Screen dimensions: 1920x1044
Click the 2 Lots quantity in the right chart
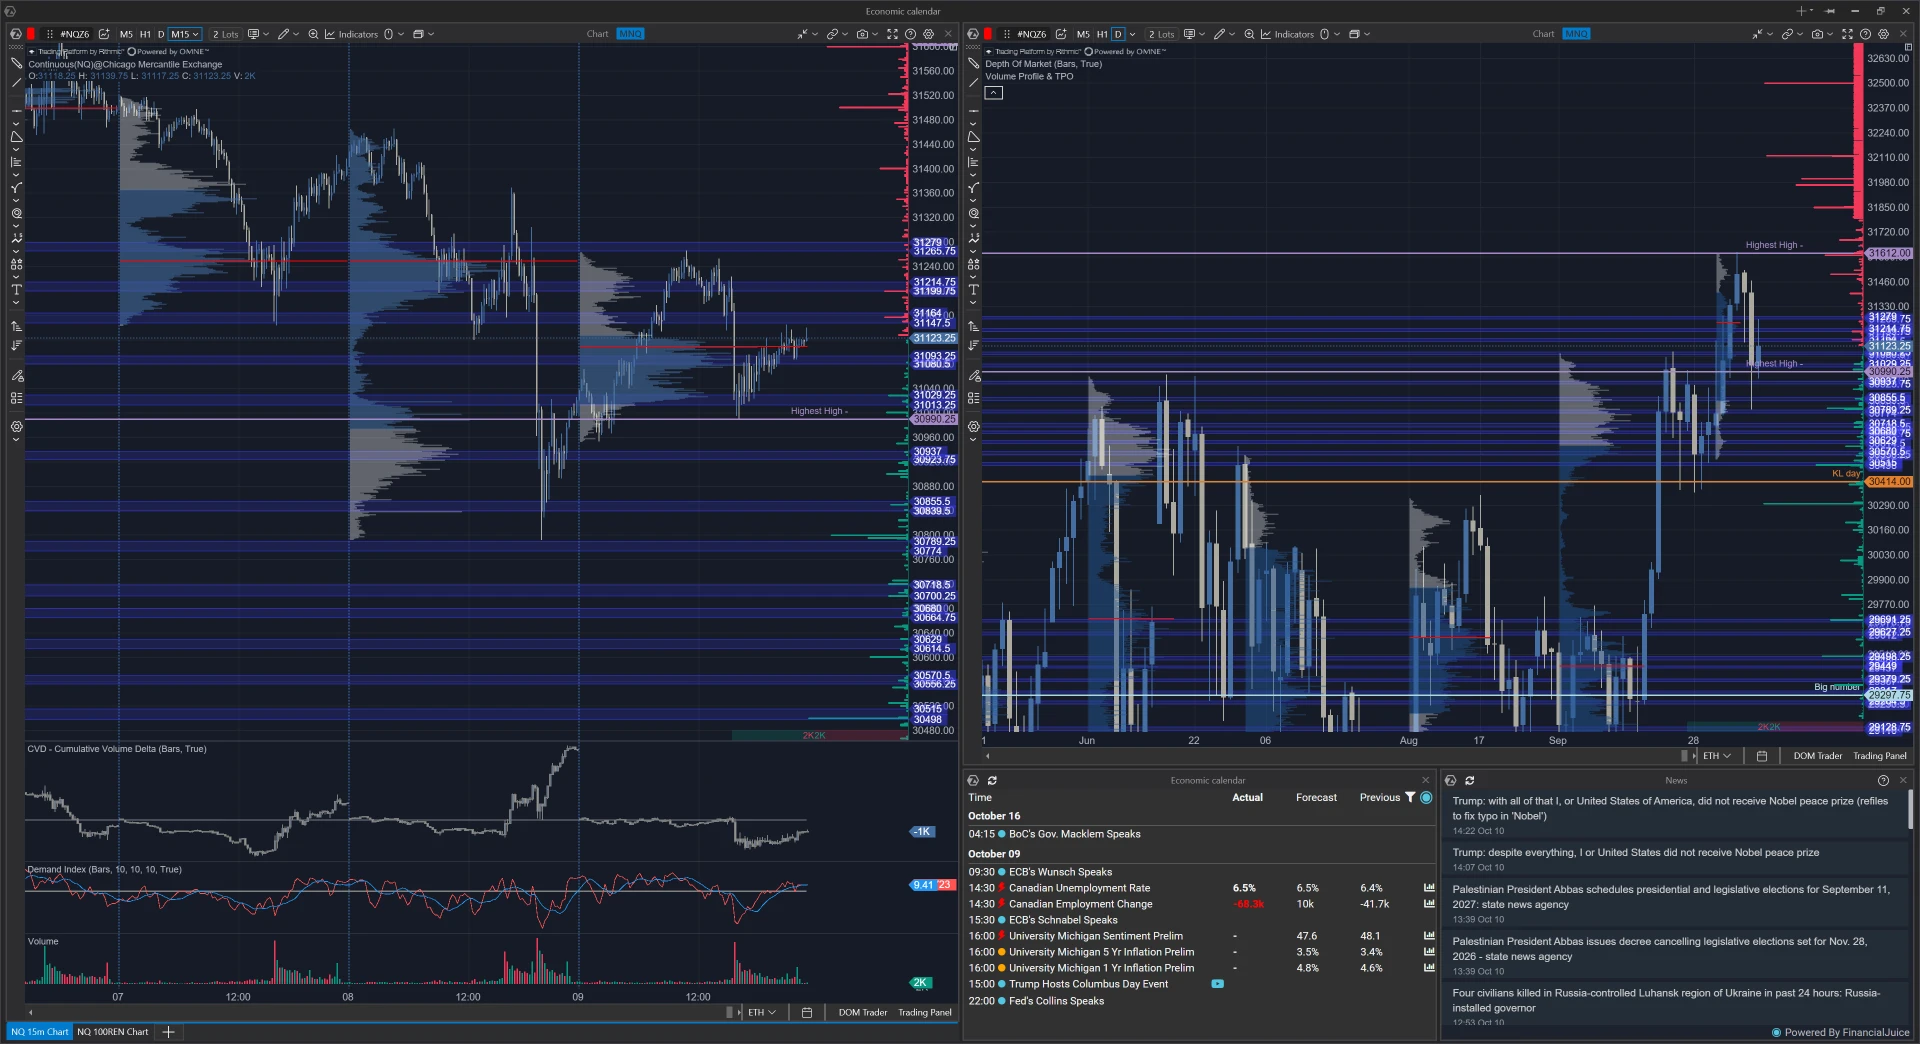pyautogui.click(x=1161, y=34)
